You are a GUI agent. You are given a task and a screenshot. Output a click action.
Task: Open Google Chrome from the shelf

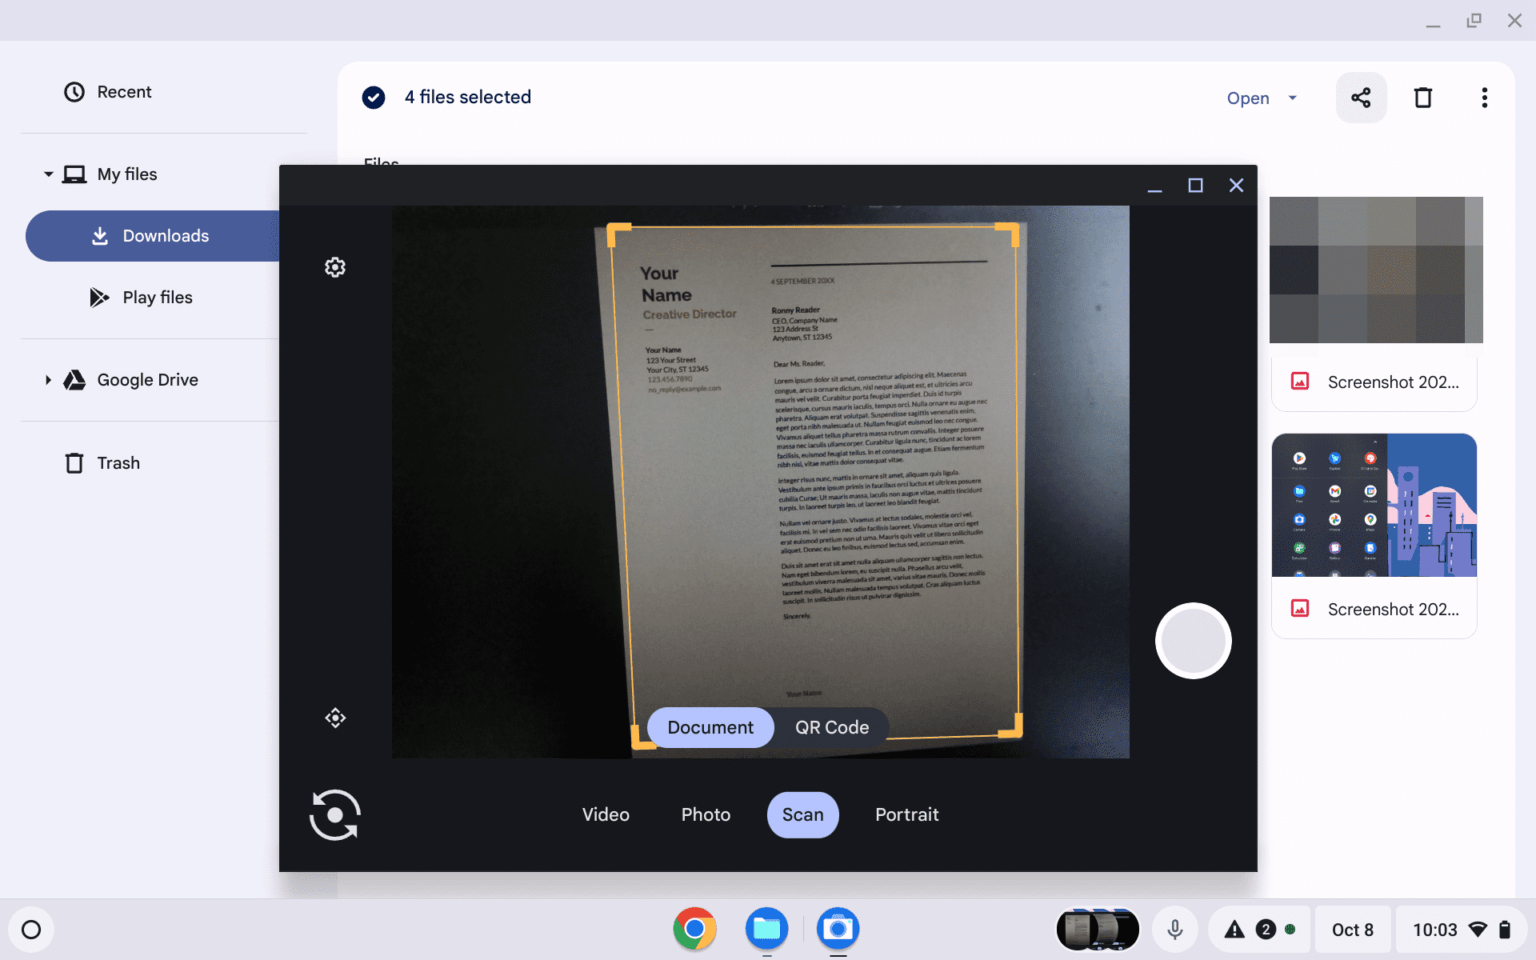(694, 929)
